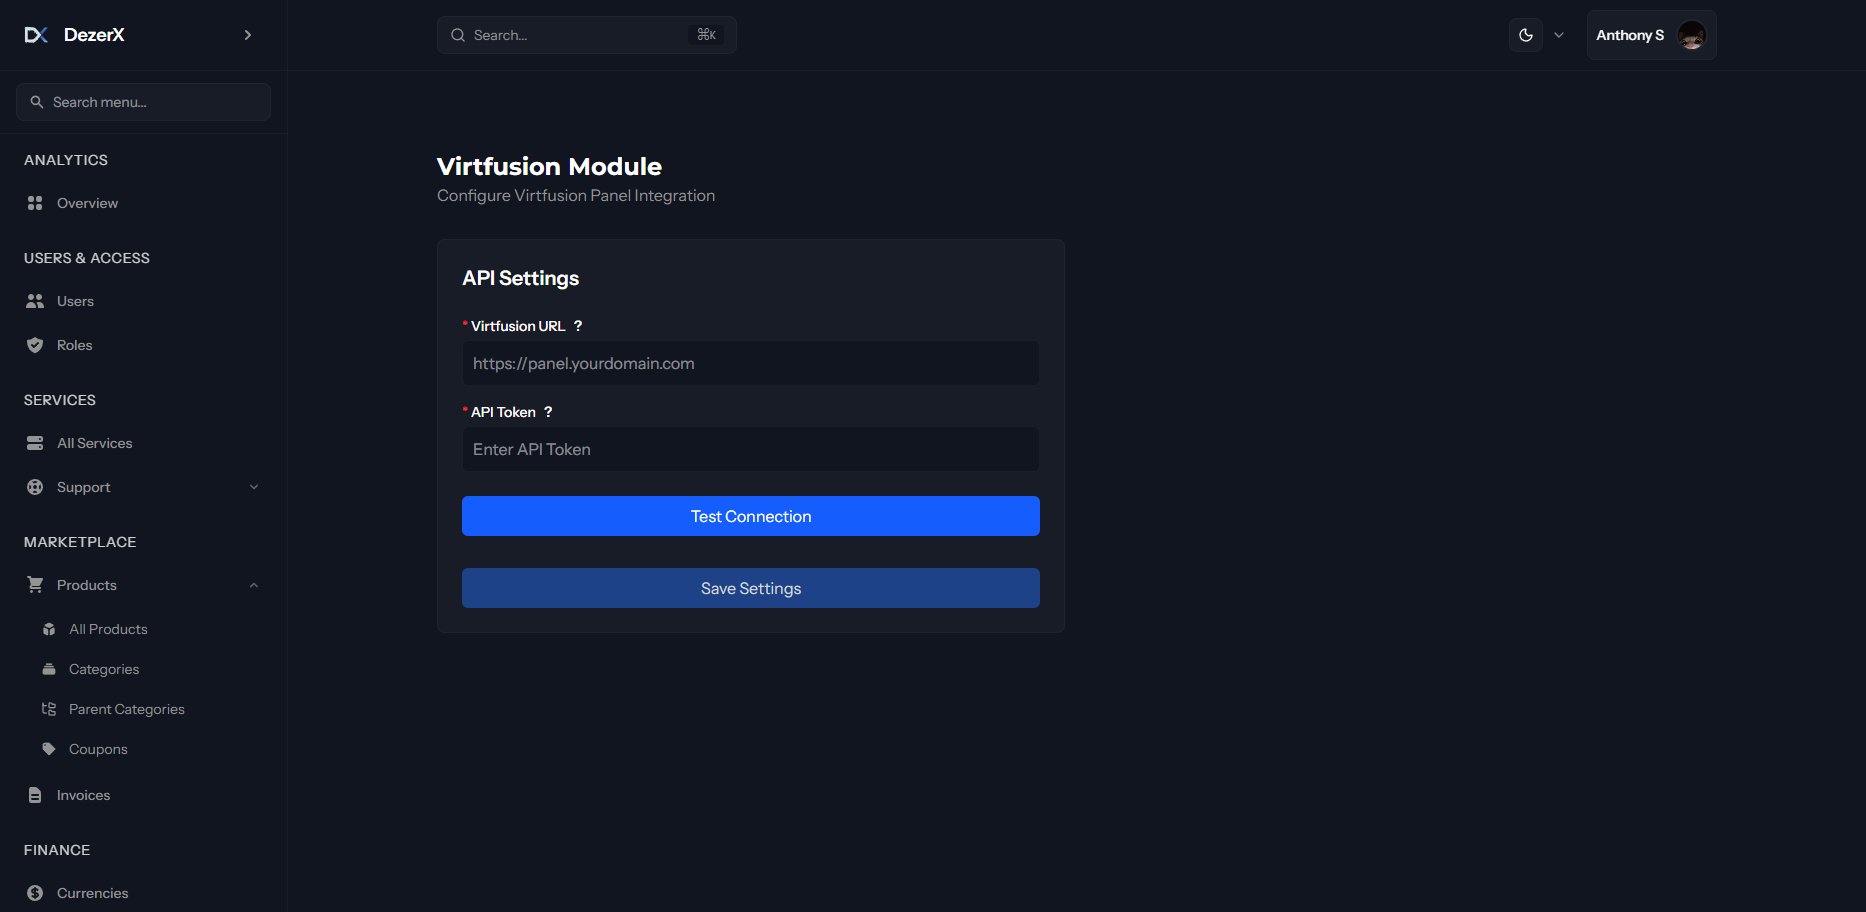Open the Support menu item
1866x912 pixels.
coord(143,487)
